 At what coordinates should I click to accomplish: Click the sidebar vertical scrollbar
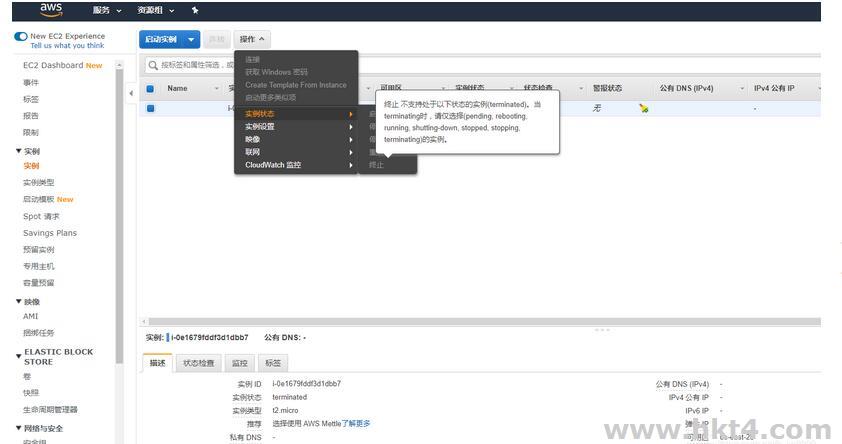click(x=119, y=215)
